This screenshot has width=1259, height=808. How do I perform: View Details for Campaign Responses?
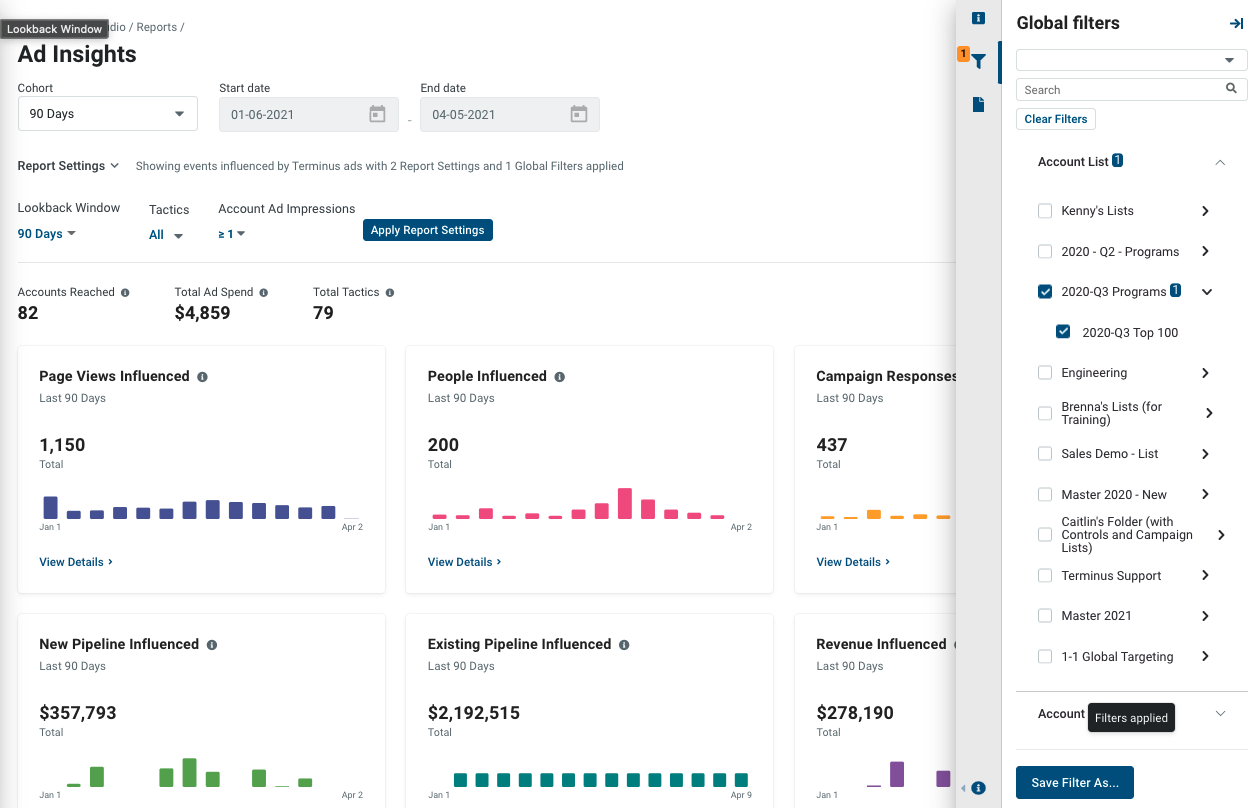click(853, 562)
